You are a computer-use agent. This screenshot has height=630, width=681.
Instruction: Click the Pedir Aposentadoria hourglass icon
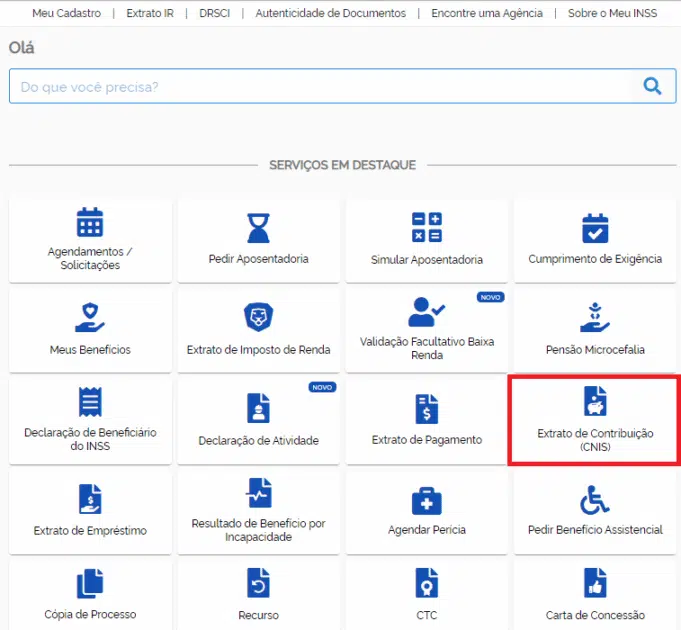[258, 228]
